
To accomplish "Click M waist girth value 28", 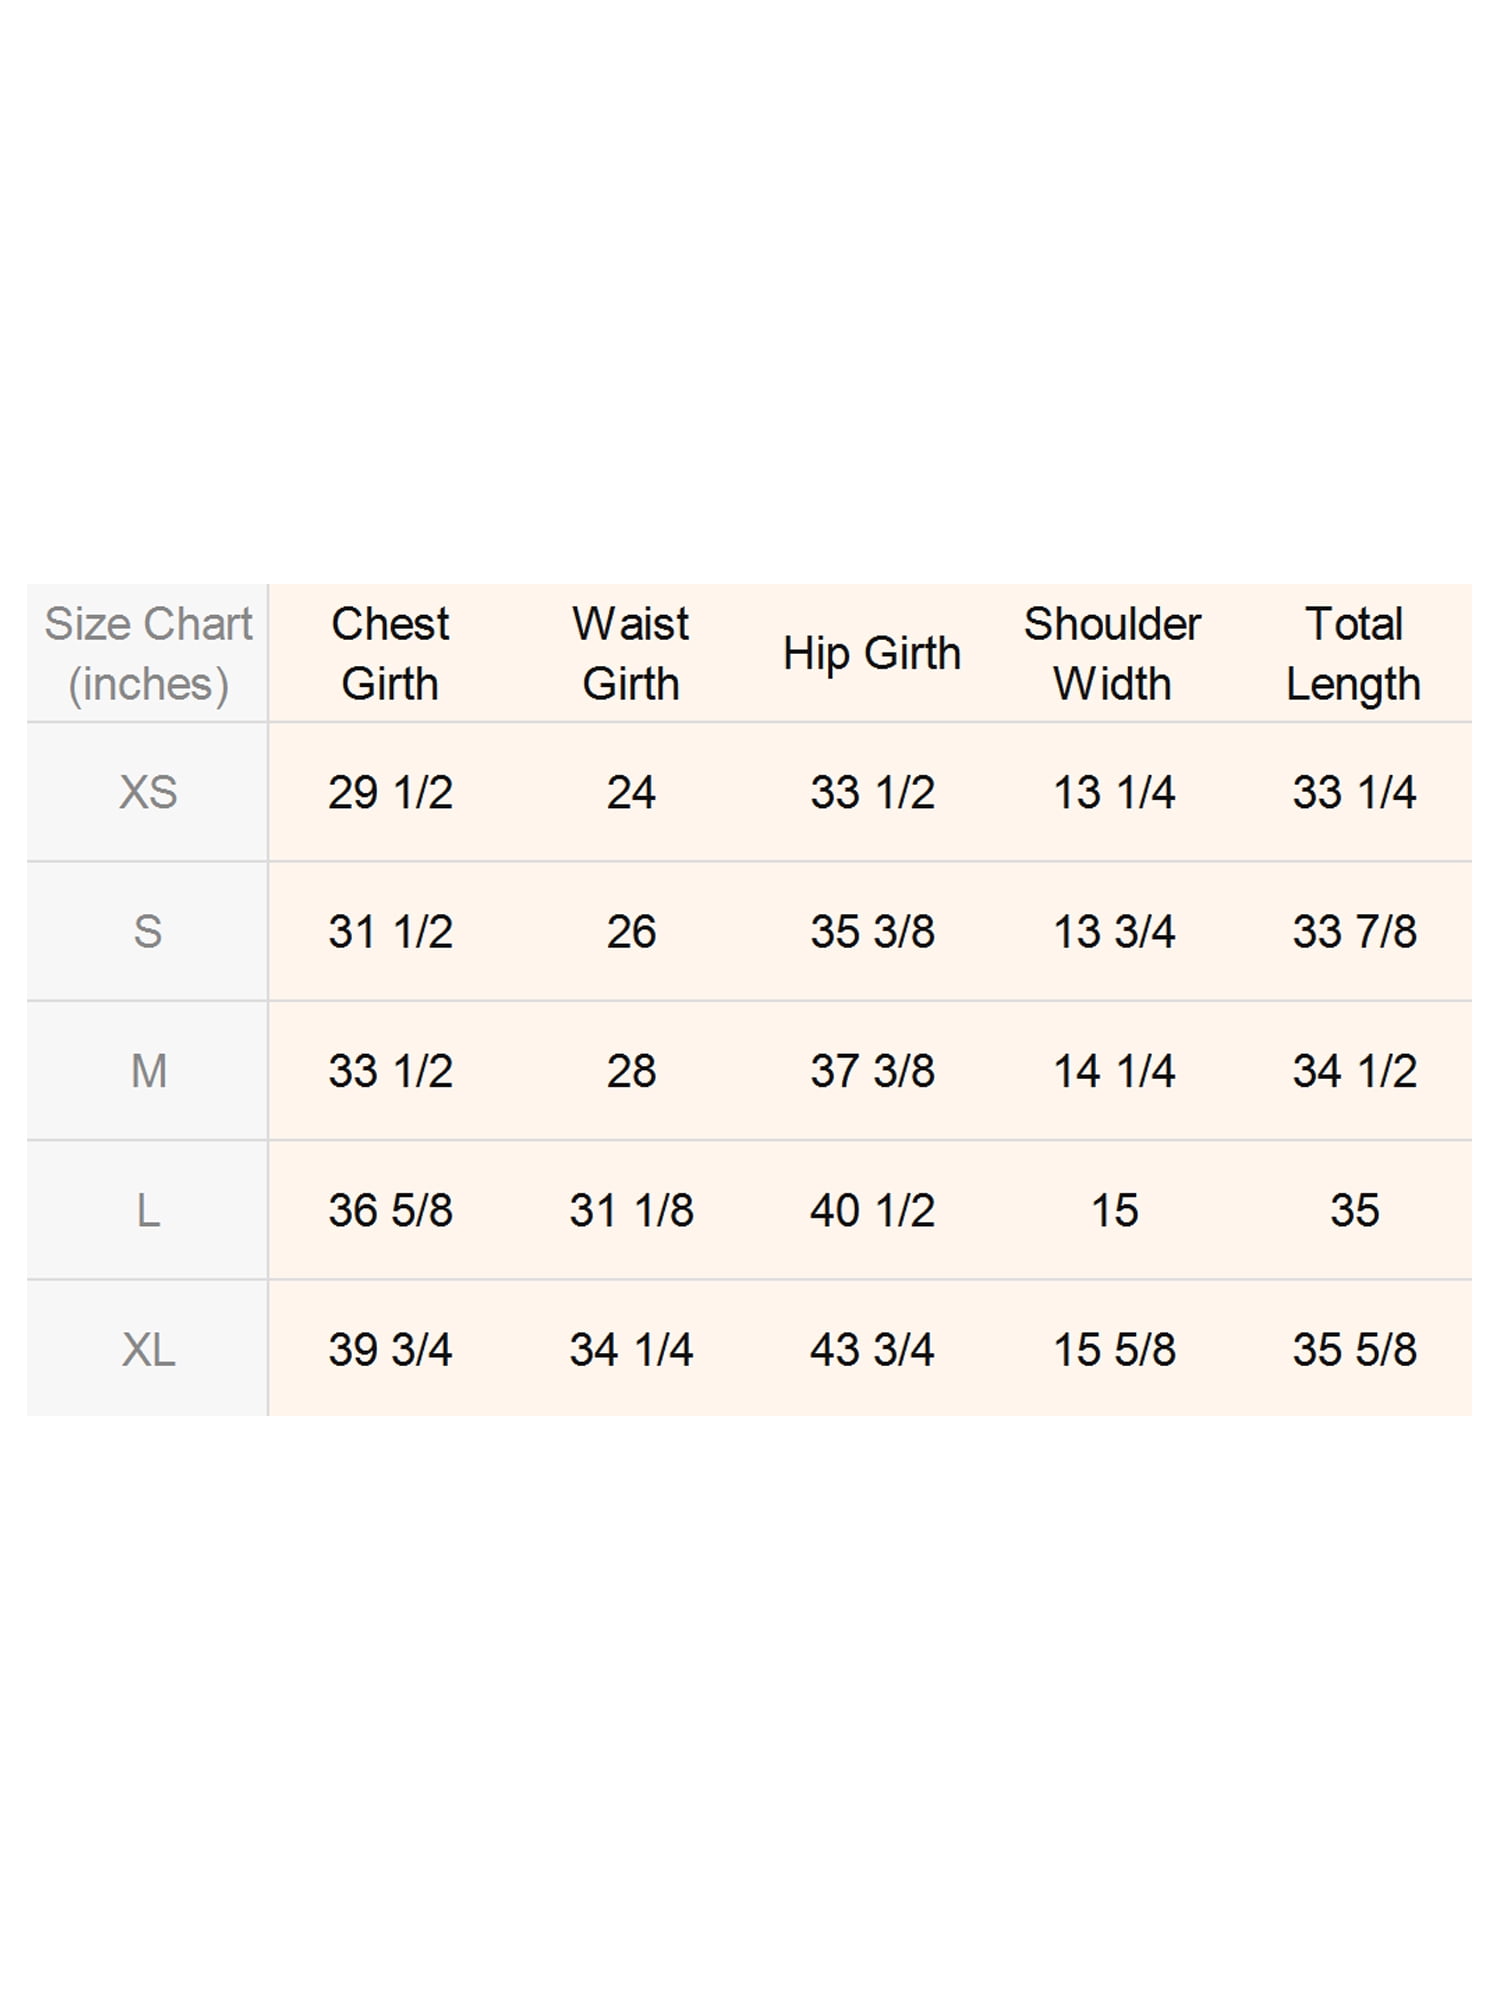I will [x=631, y=1071].
